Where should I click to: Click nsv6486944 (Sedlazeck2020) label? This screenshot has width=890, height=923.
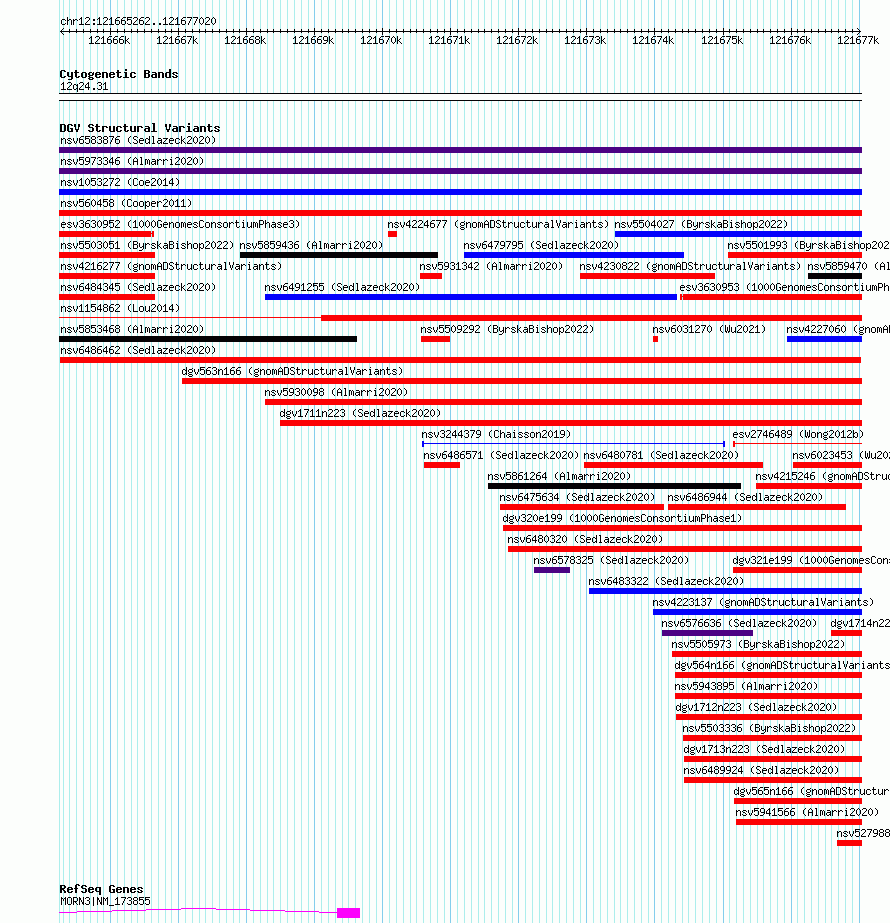click(745, 497)
